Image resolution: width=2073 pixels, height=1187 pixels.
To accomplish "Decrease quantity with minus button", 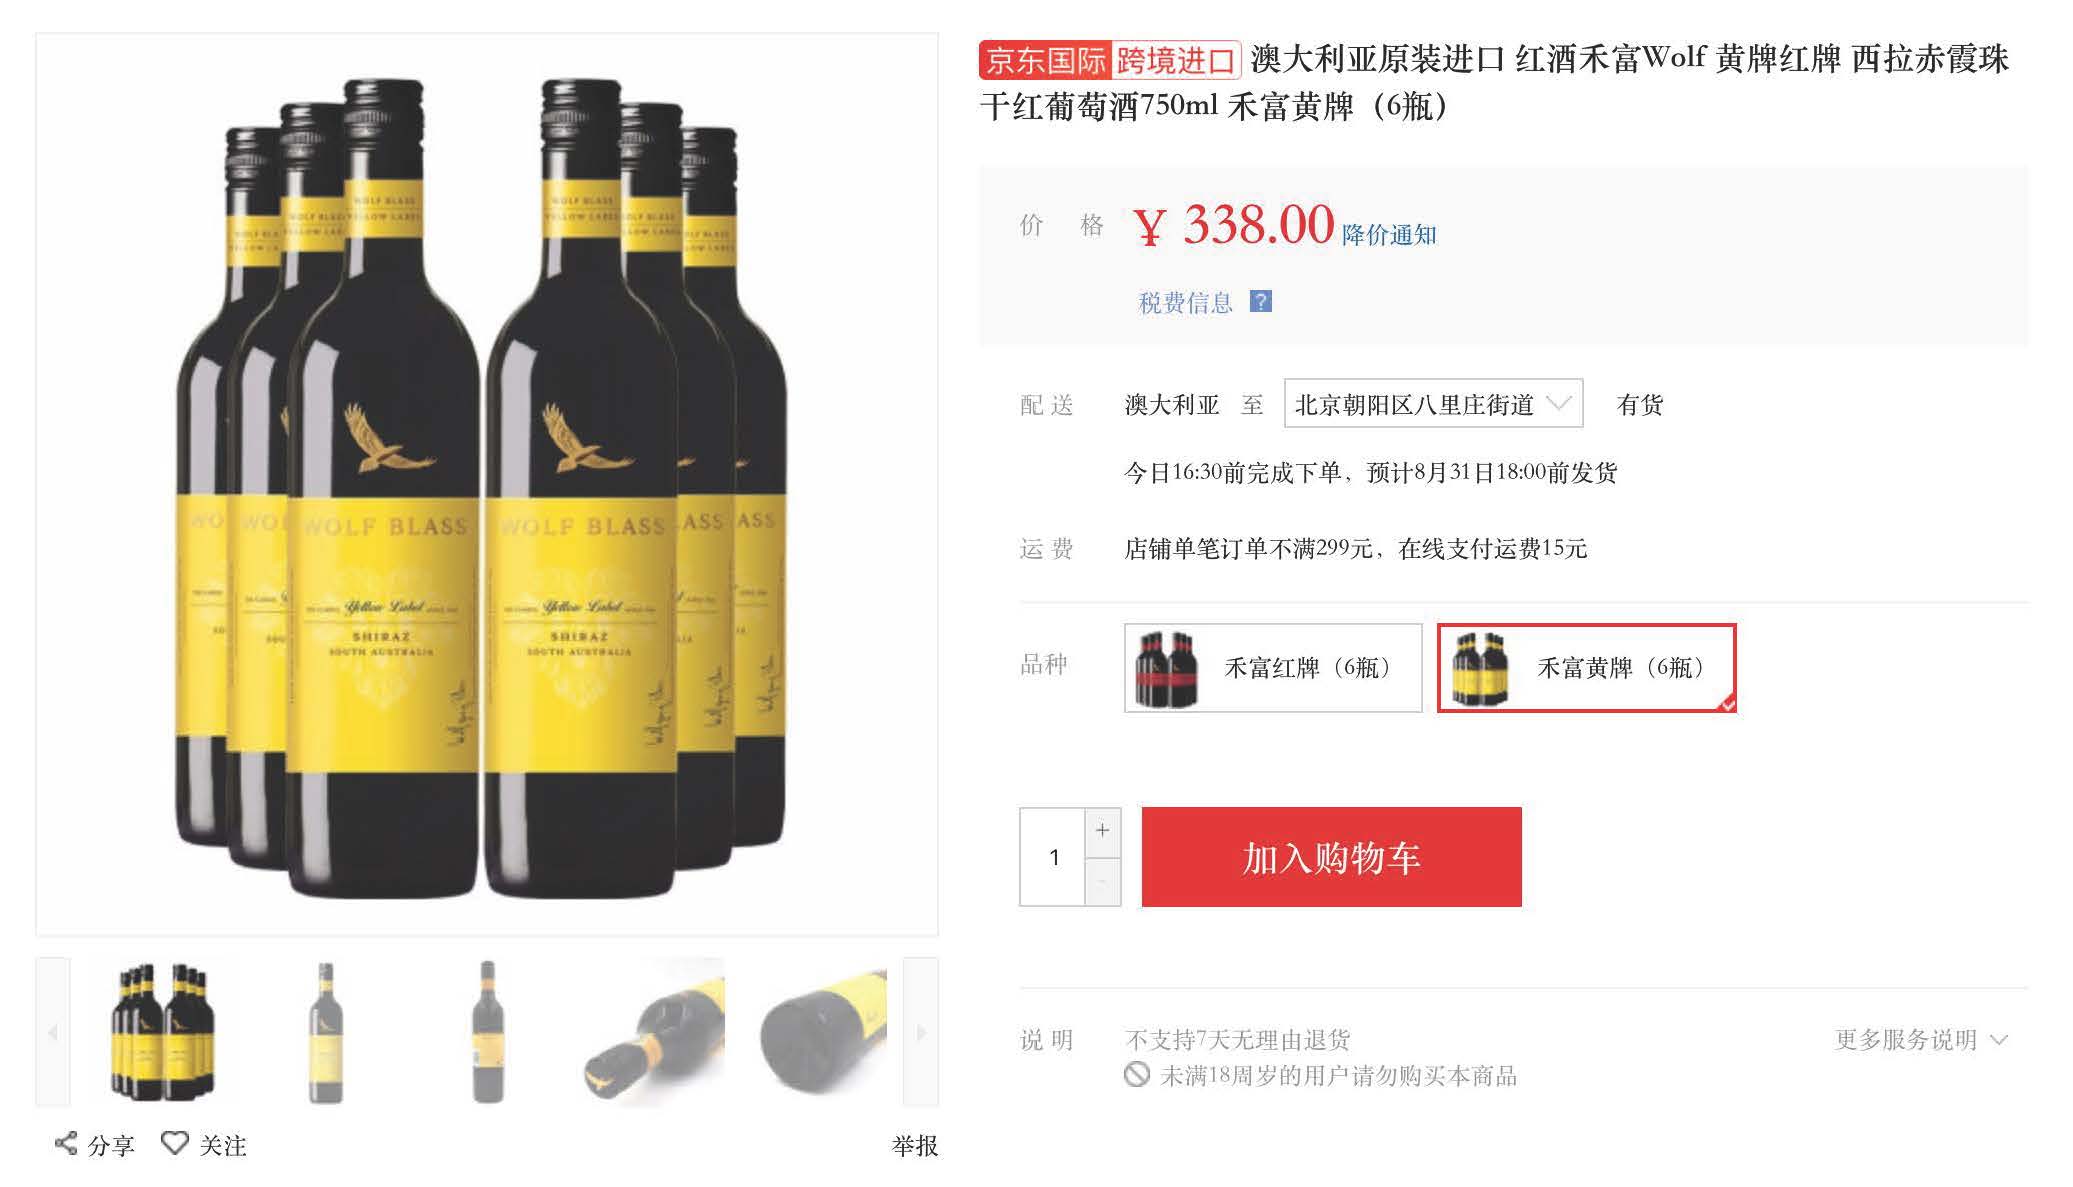I will tap(1102, 882).
